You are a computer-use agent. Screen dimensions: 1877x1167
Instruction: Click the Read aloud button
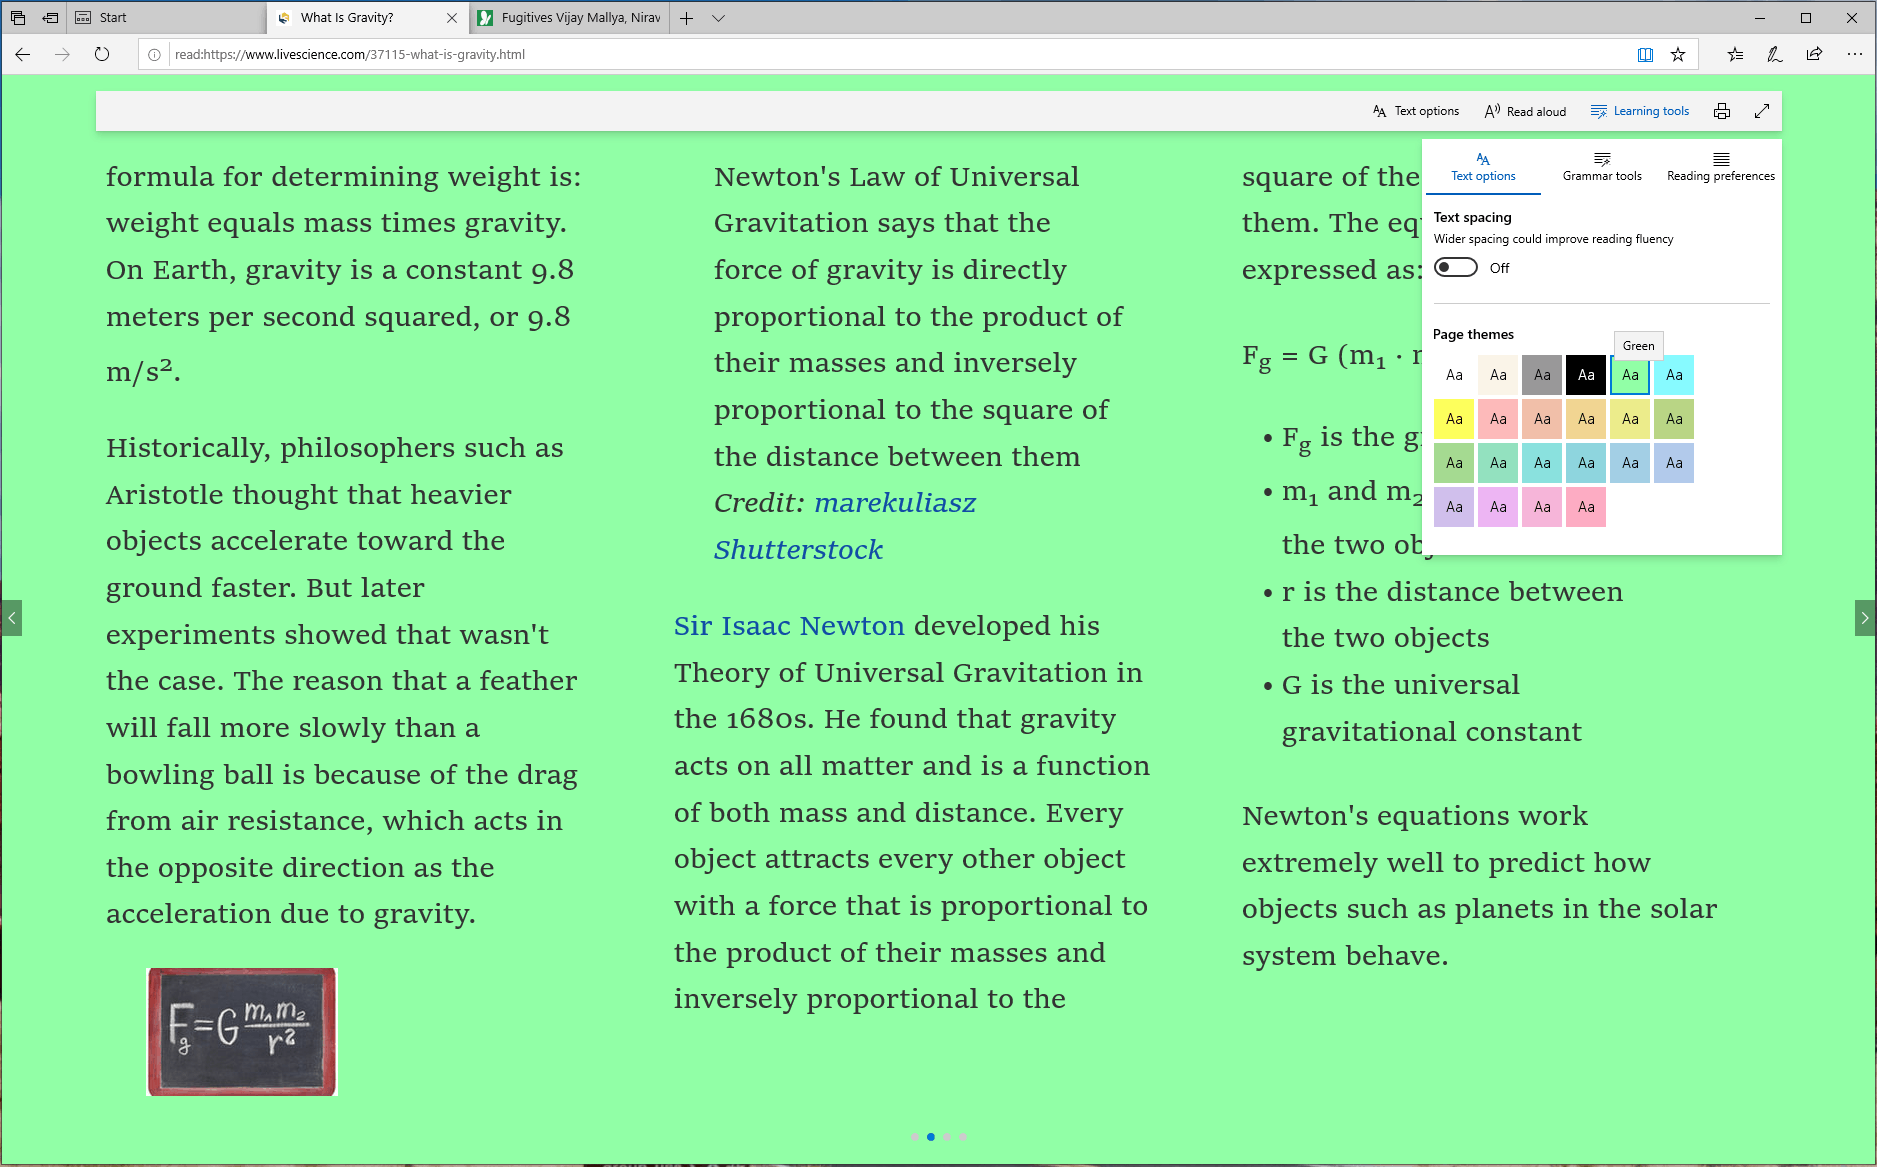point(1525,111)
